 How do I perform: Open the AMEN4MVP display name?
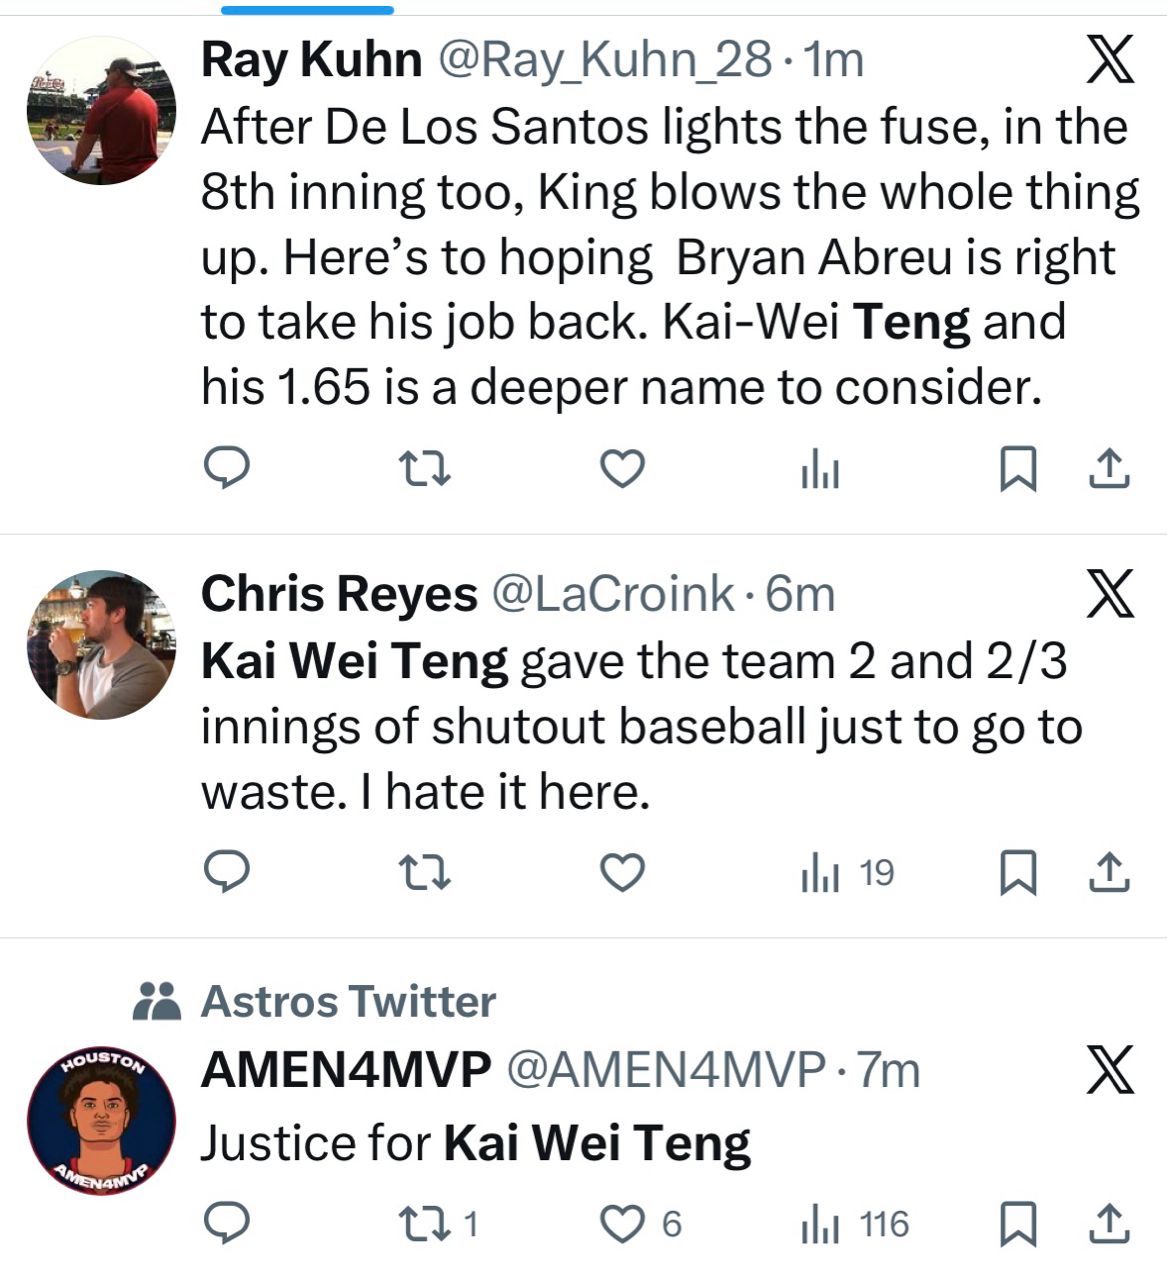tap(346, 1070)
